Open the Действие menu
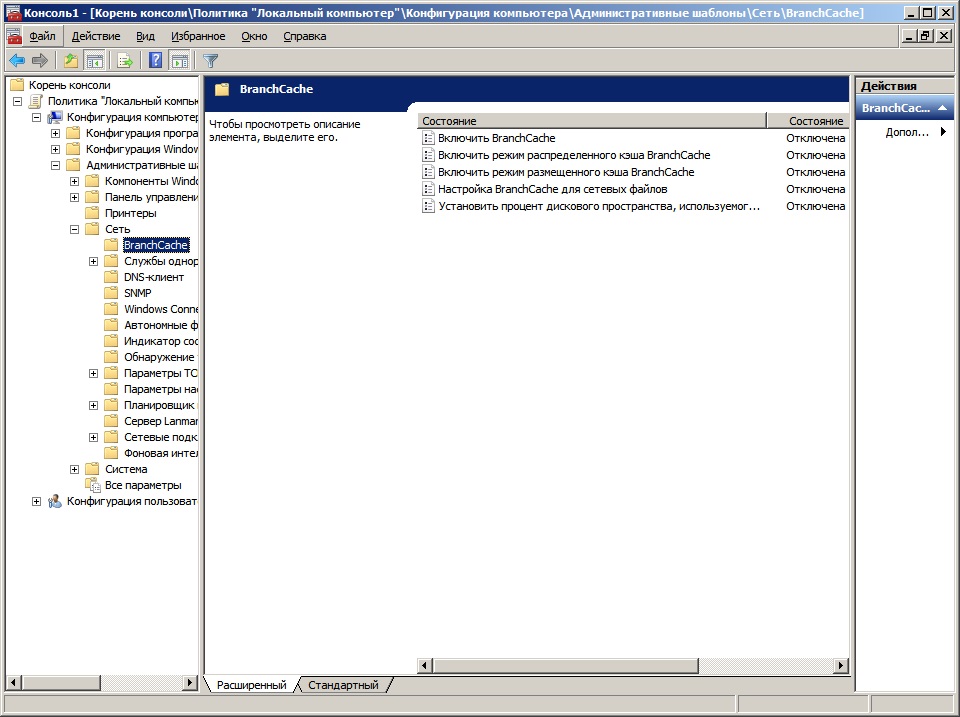Screen dimensions: 960x717 96,36
